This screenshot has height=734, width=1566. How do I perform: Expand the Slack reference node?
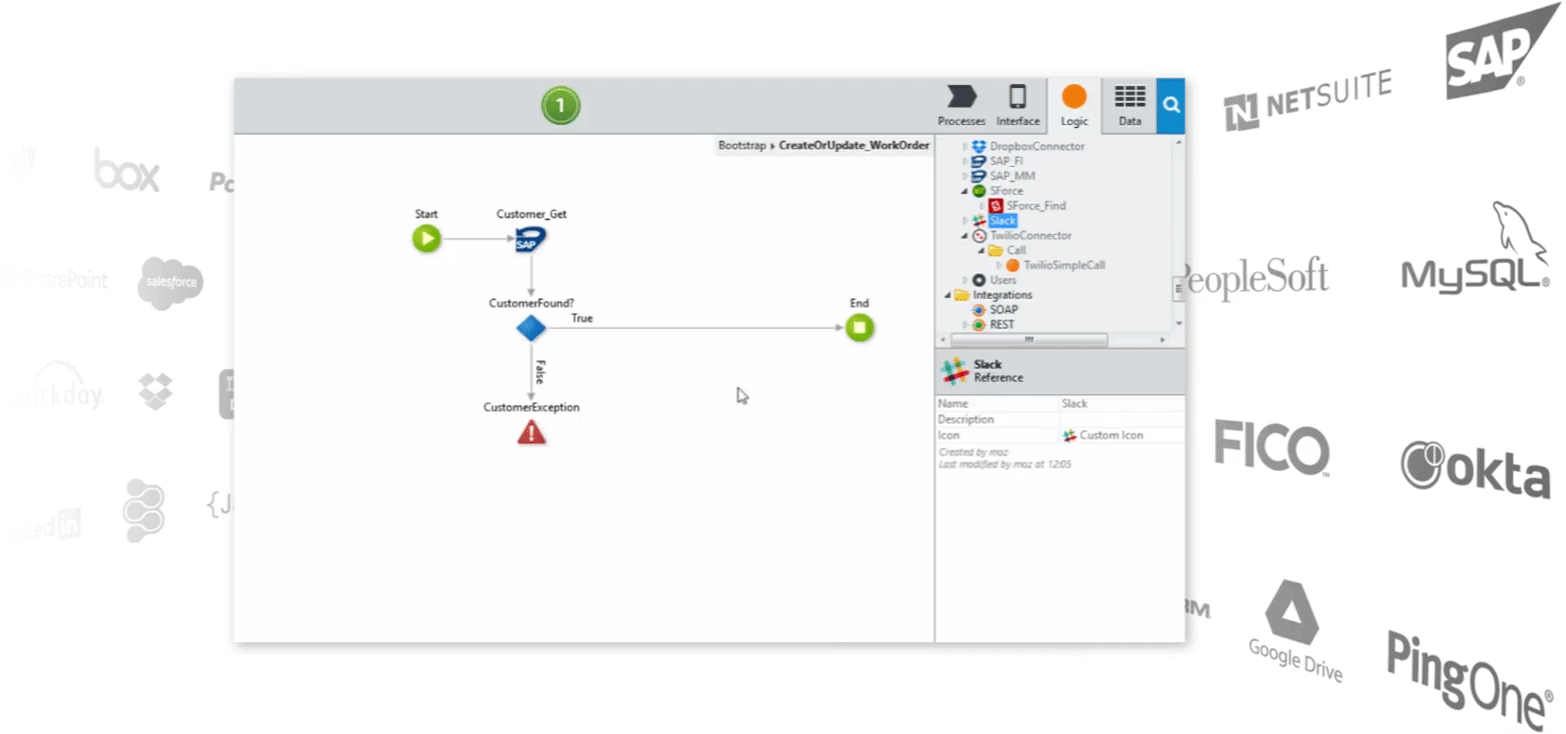tap(965, 221)
